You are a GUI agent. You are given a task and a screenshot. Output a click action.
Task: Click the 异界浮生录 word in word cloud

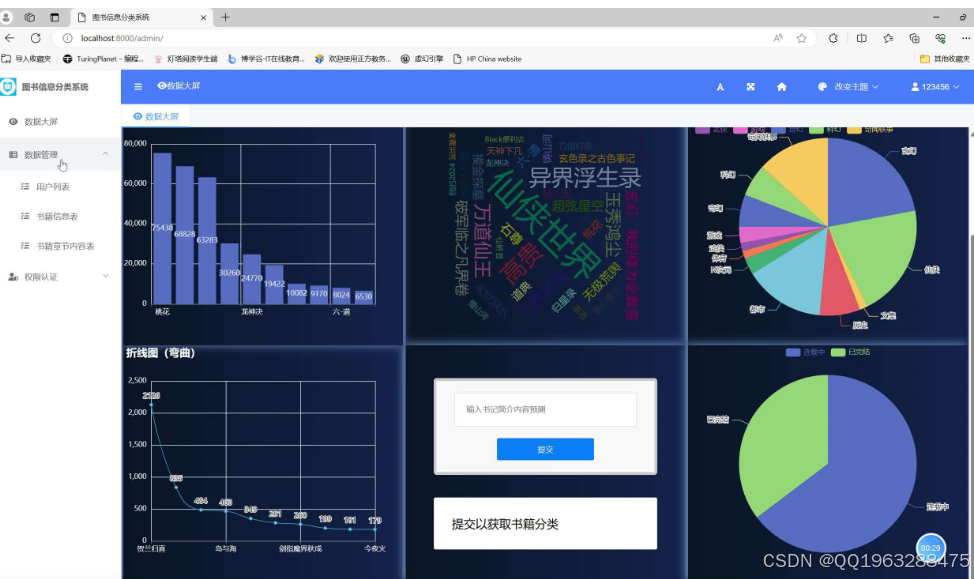(585, 178)
